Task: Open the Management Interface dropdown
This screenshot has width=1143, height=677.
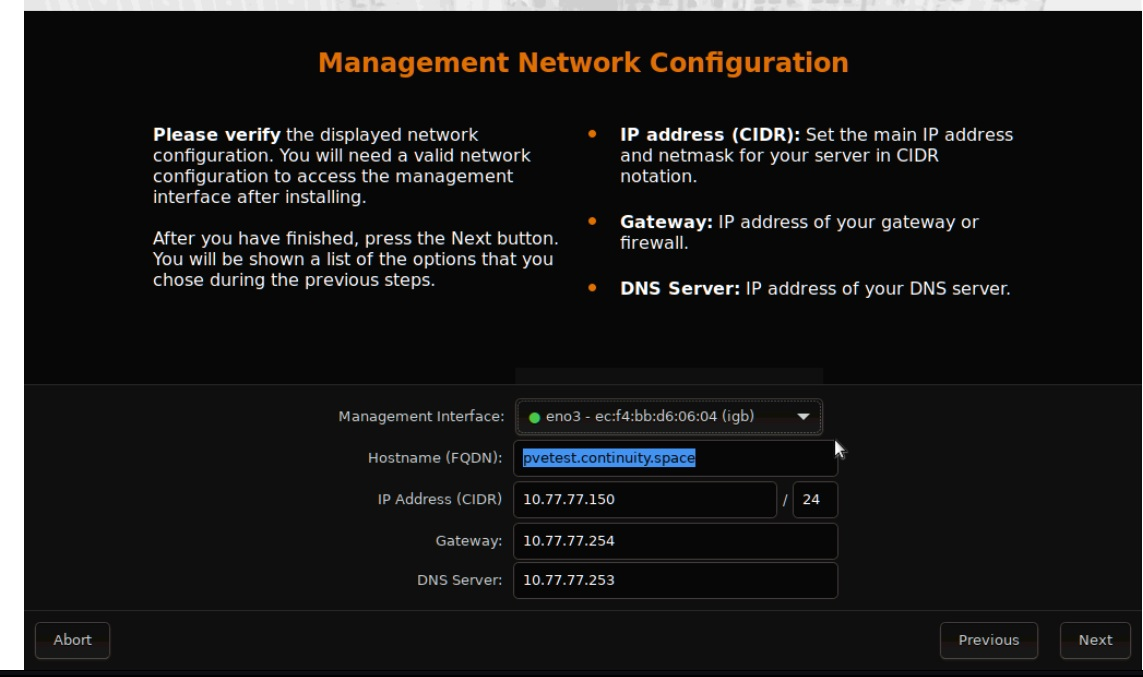Action: [x=668, y=417]
